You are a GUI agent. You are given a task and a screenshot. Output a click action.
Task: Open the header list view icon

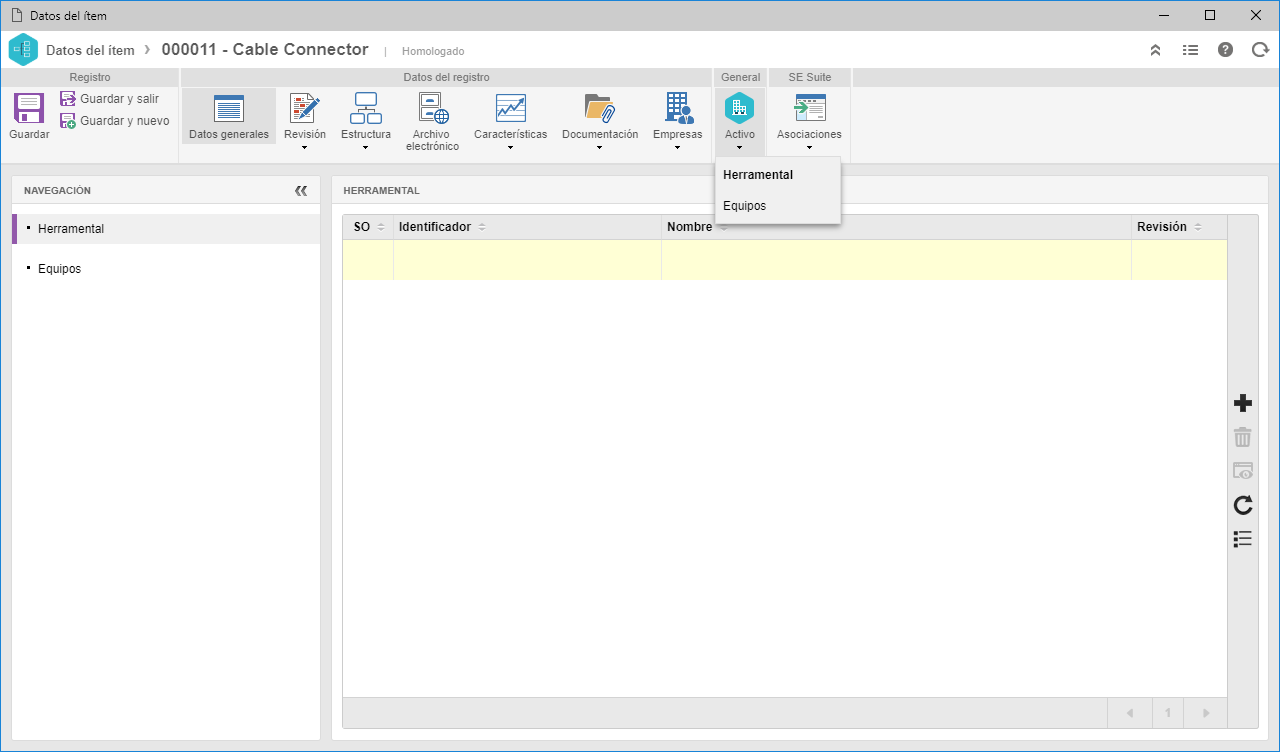click(x=1190, y=50)
